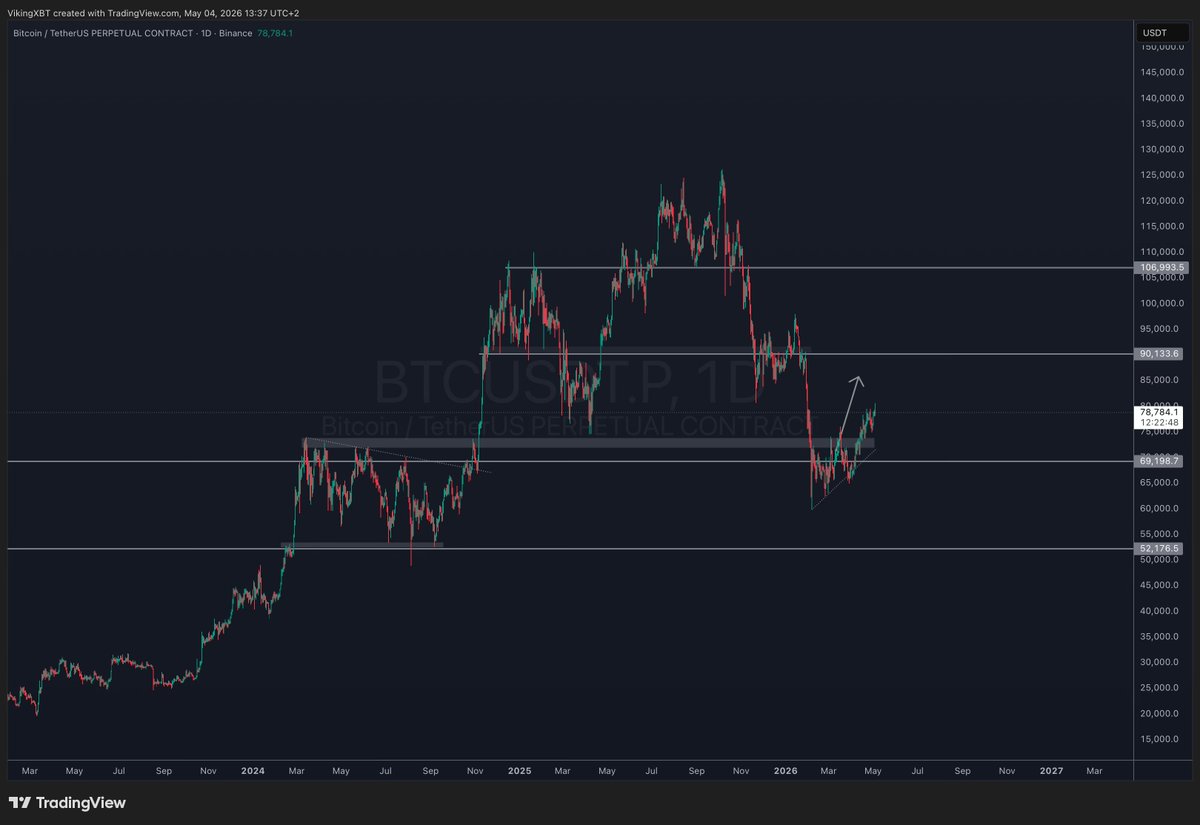Viewport: 1200px width, 825px height.
Task: Click the 12:22:48 bar countdown timer
Action: point(1161,423)
